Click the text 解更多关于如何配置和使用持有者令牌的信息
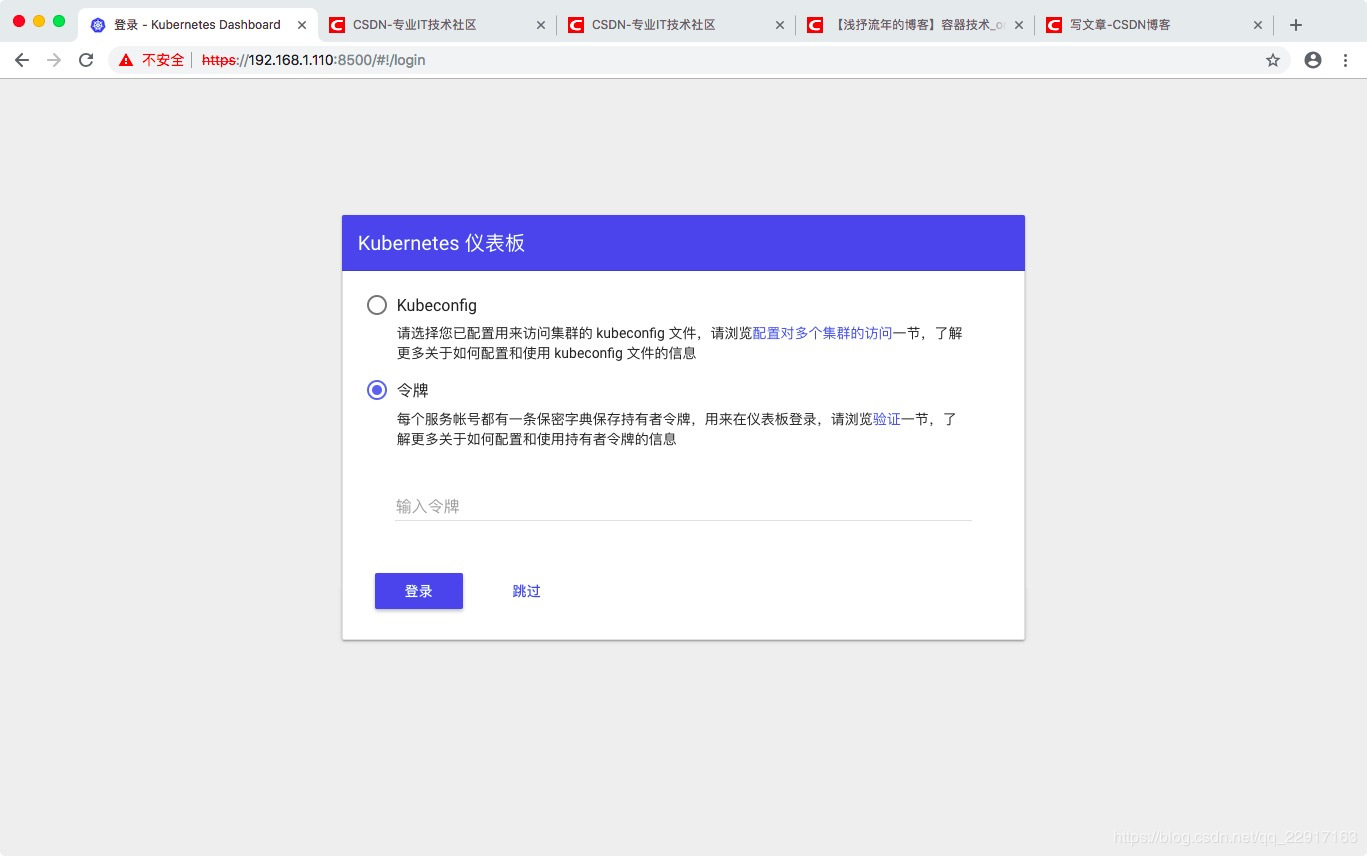Viewport: 1367px width, 856px height. (x=537, y=438)
